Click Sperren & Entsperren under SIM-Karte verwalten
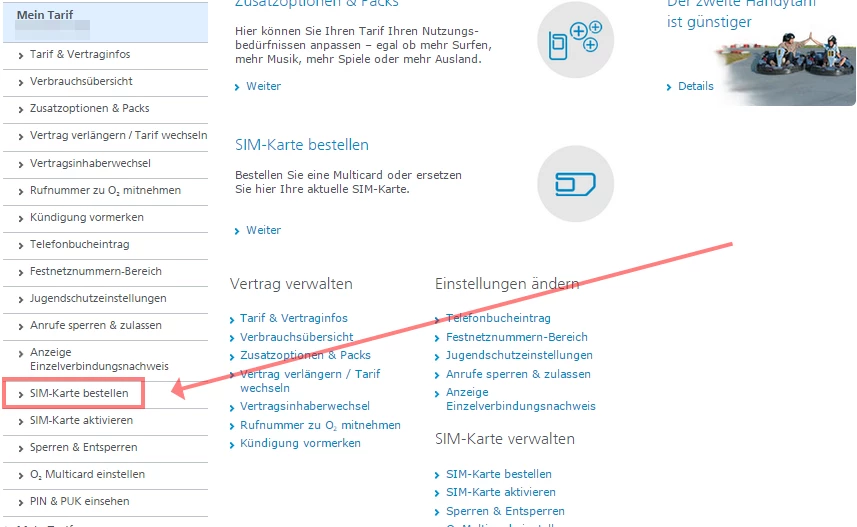 pyautogui.click(x=505, y=512)
